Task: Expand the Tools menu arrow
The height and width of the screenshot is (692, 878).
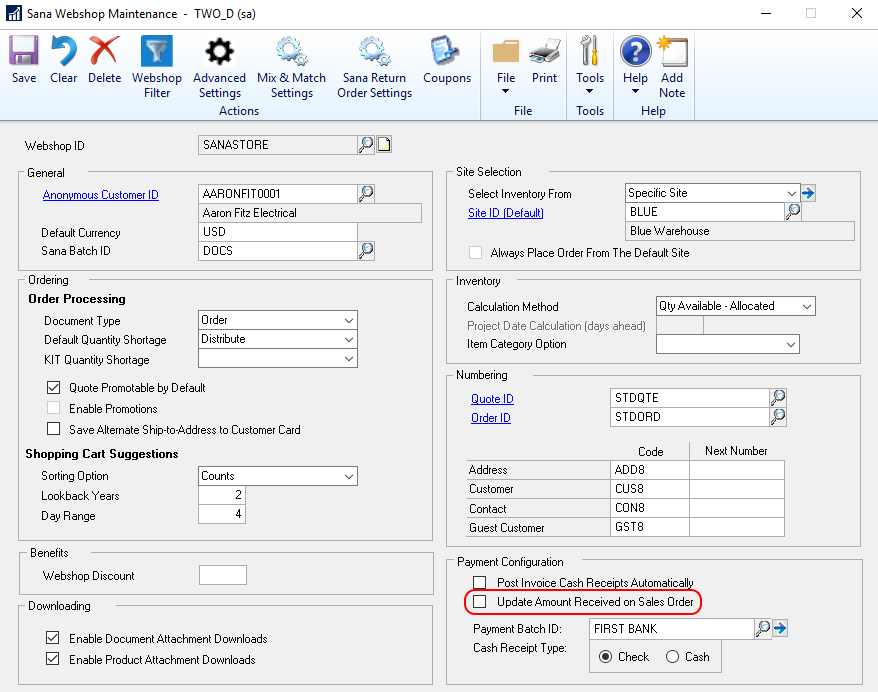Action: [x=590, y=91]
